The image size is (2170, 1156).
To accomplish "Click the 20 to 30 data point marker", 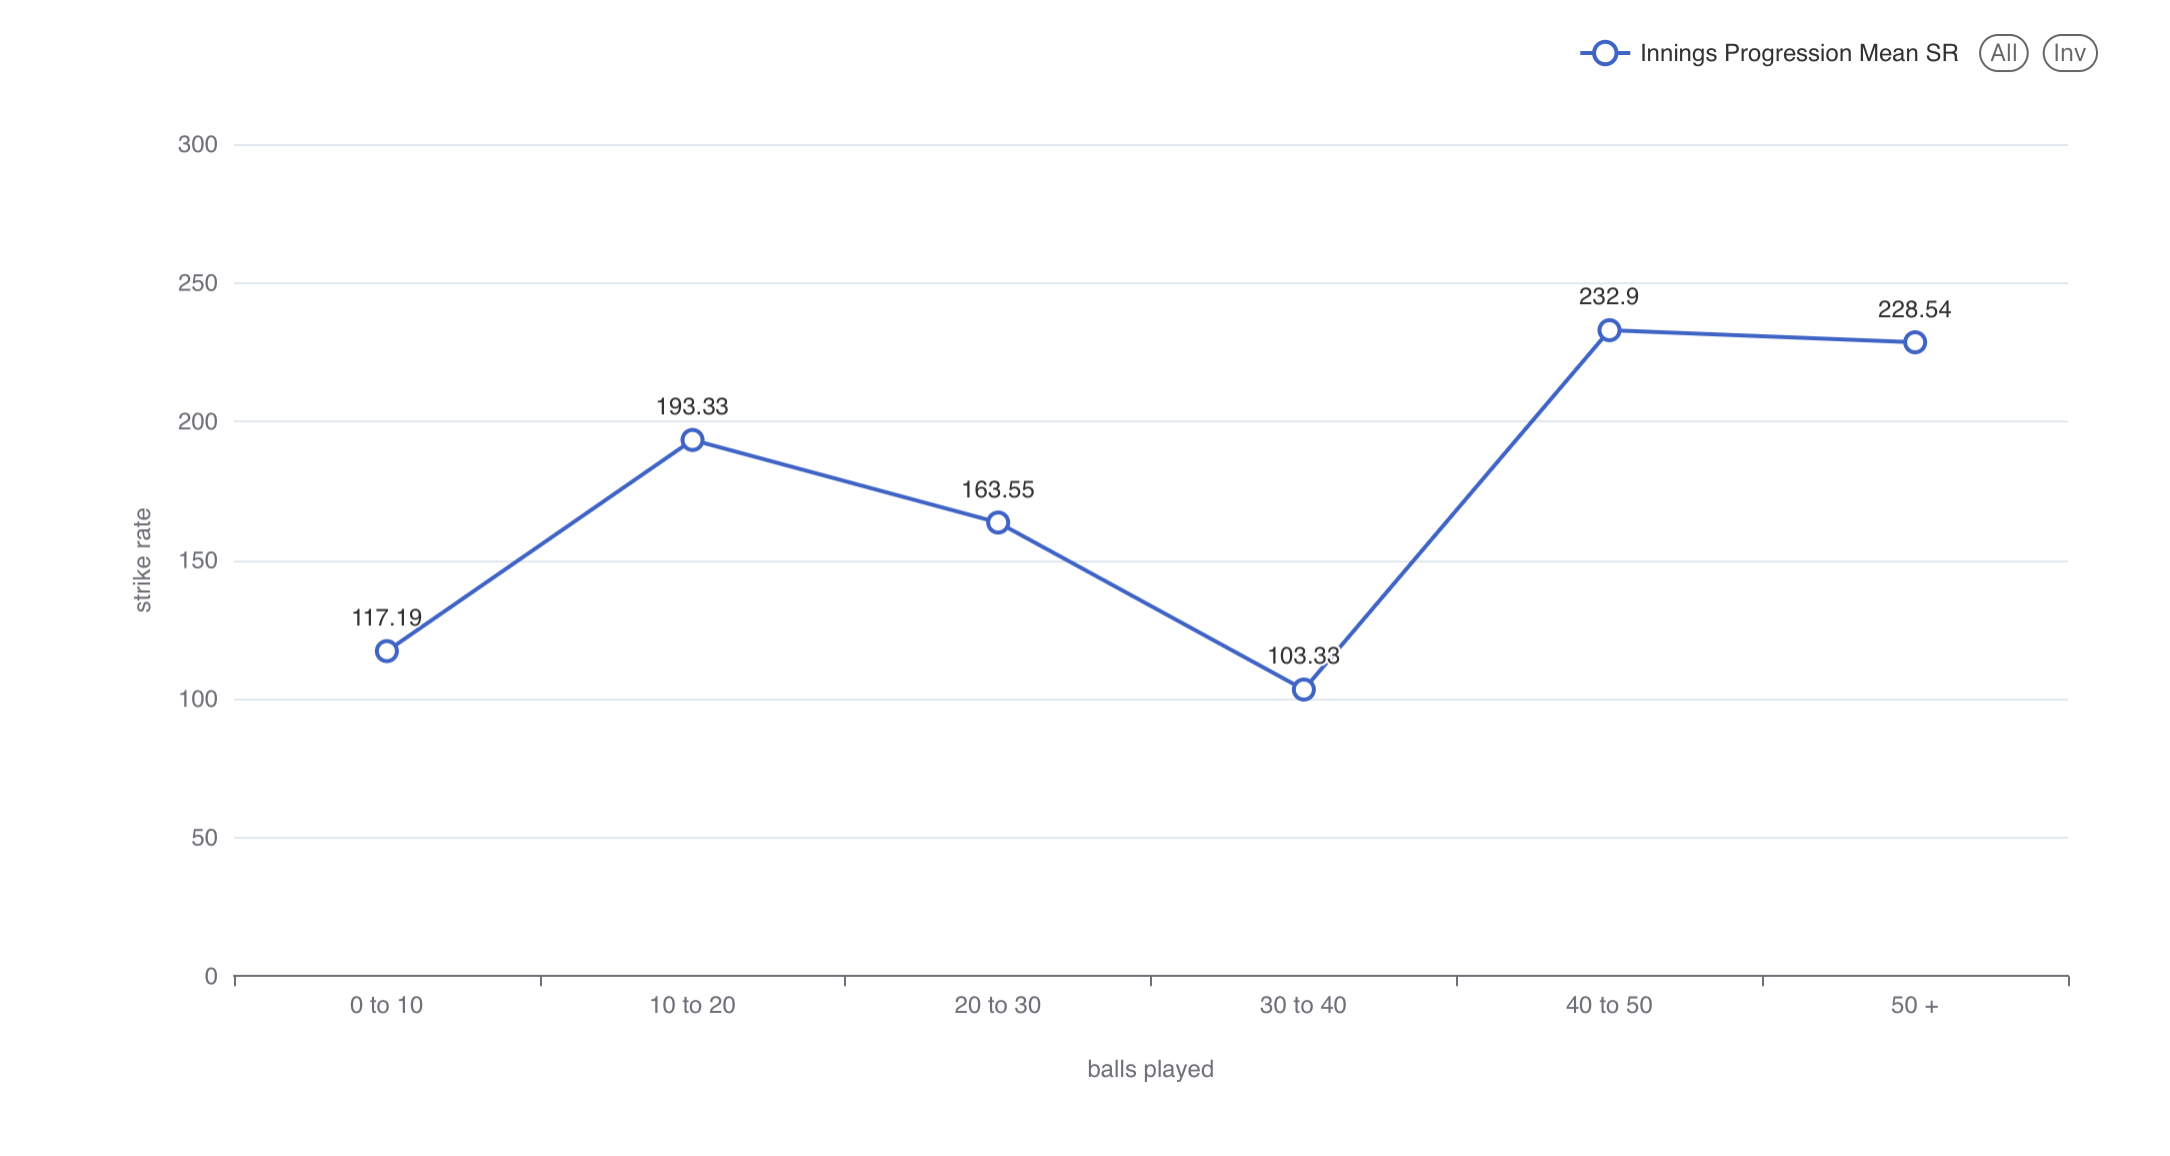I will tap(998, 522).
